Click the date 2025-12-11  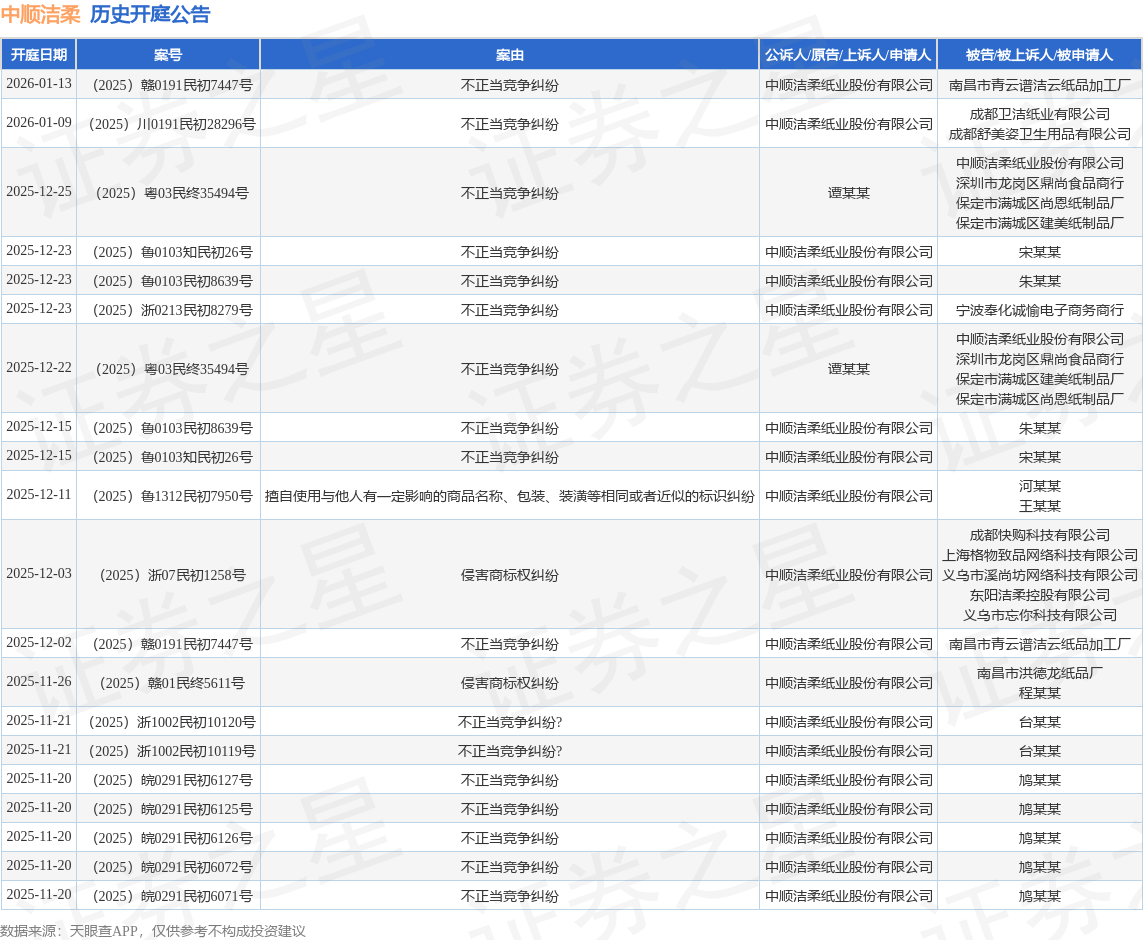pyautogui.click(x=39, y=495)
